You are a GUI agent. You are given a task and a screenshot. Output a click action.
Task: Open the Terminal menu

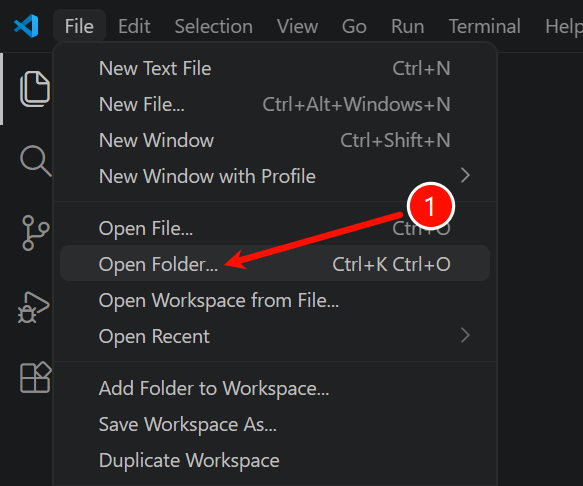click(x=485, y=26)
